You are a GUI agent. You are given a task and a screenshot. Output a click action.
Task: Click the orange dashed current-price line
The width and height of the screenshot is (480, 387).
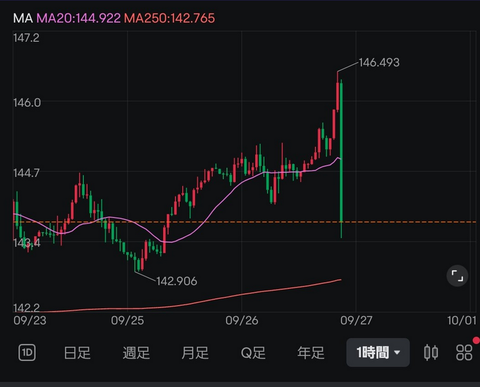click(x=245, y=222)
